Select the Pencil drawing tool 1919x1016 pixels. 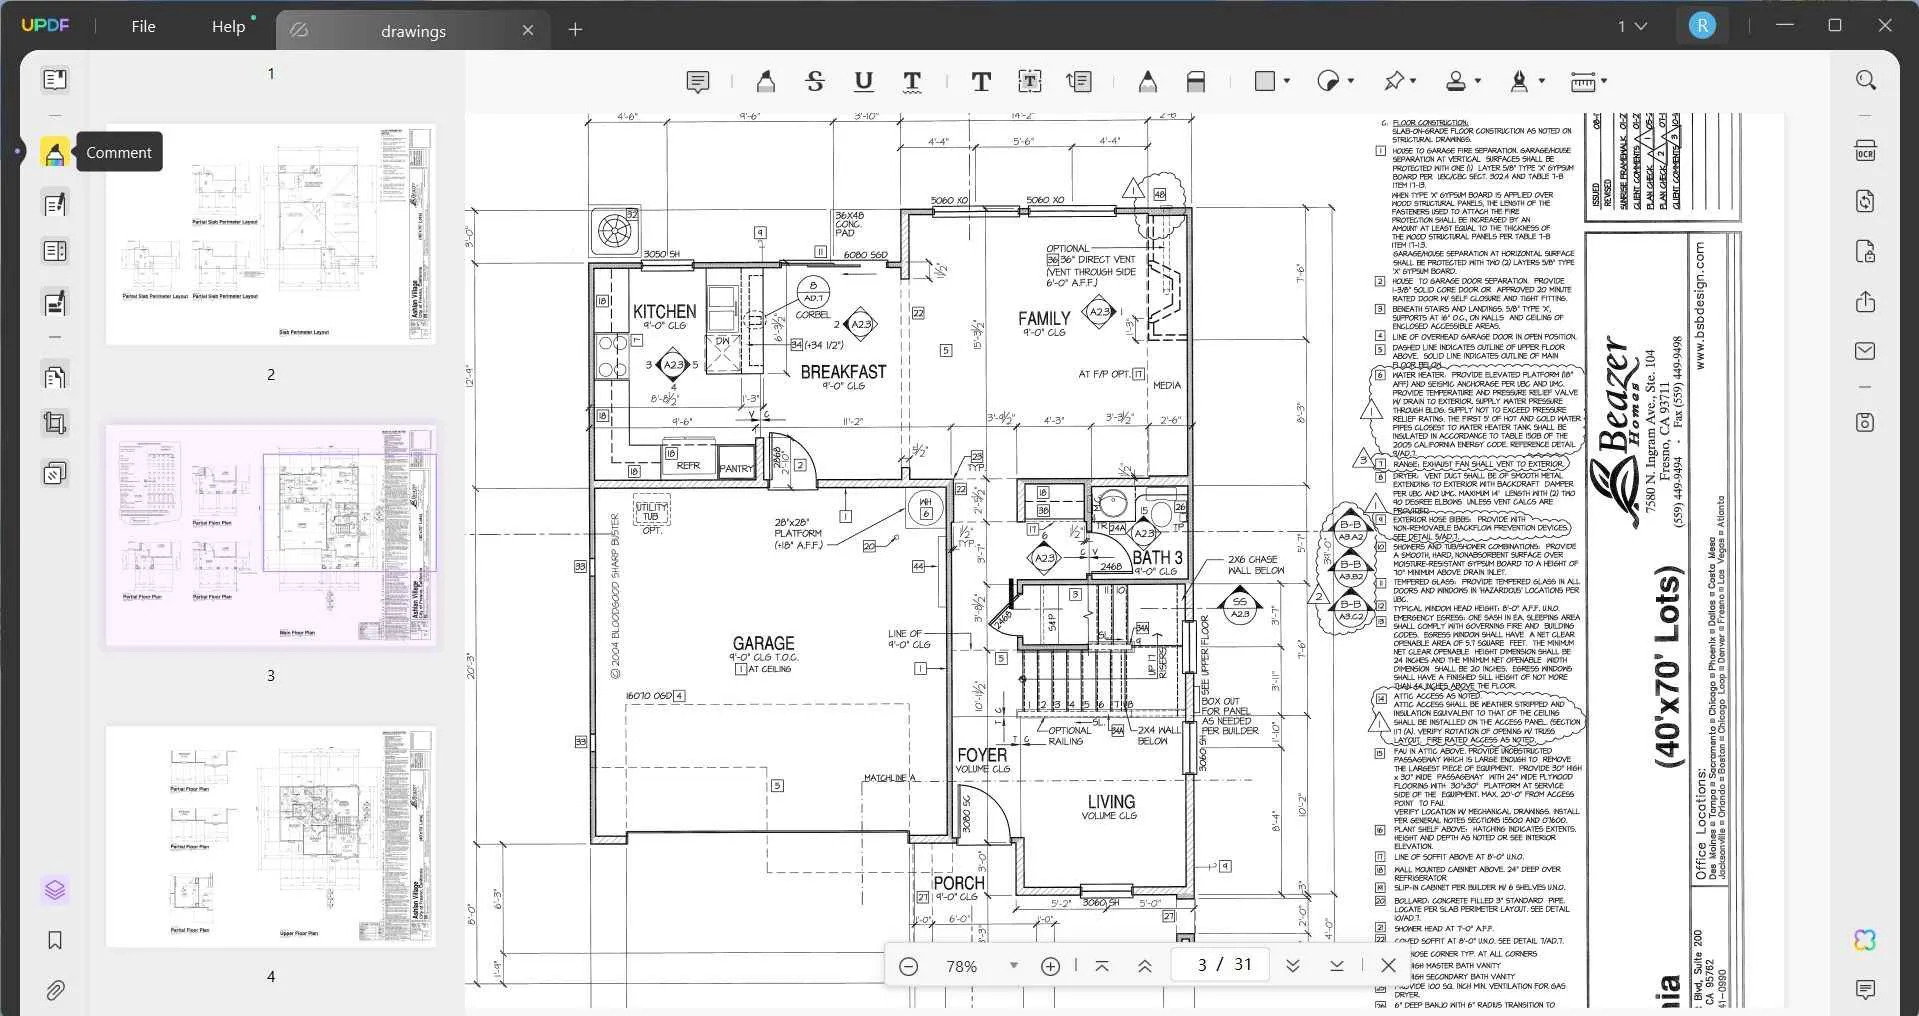coord(1147,82)
